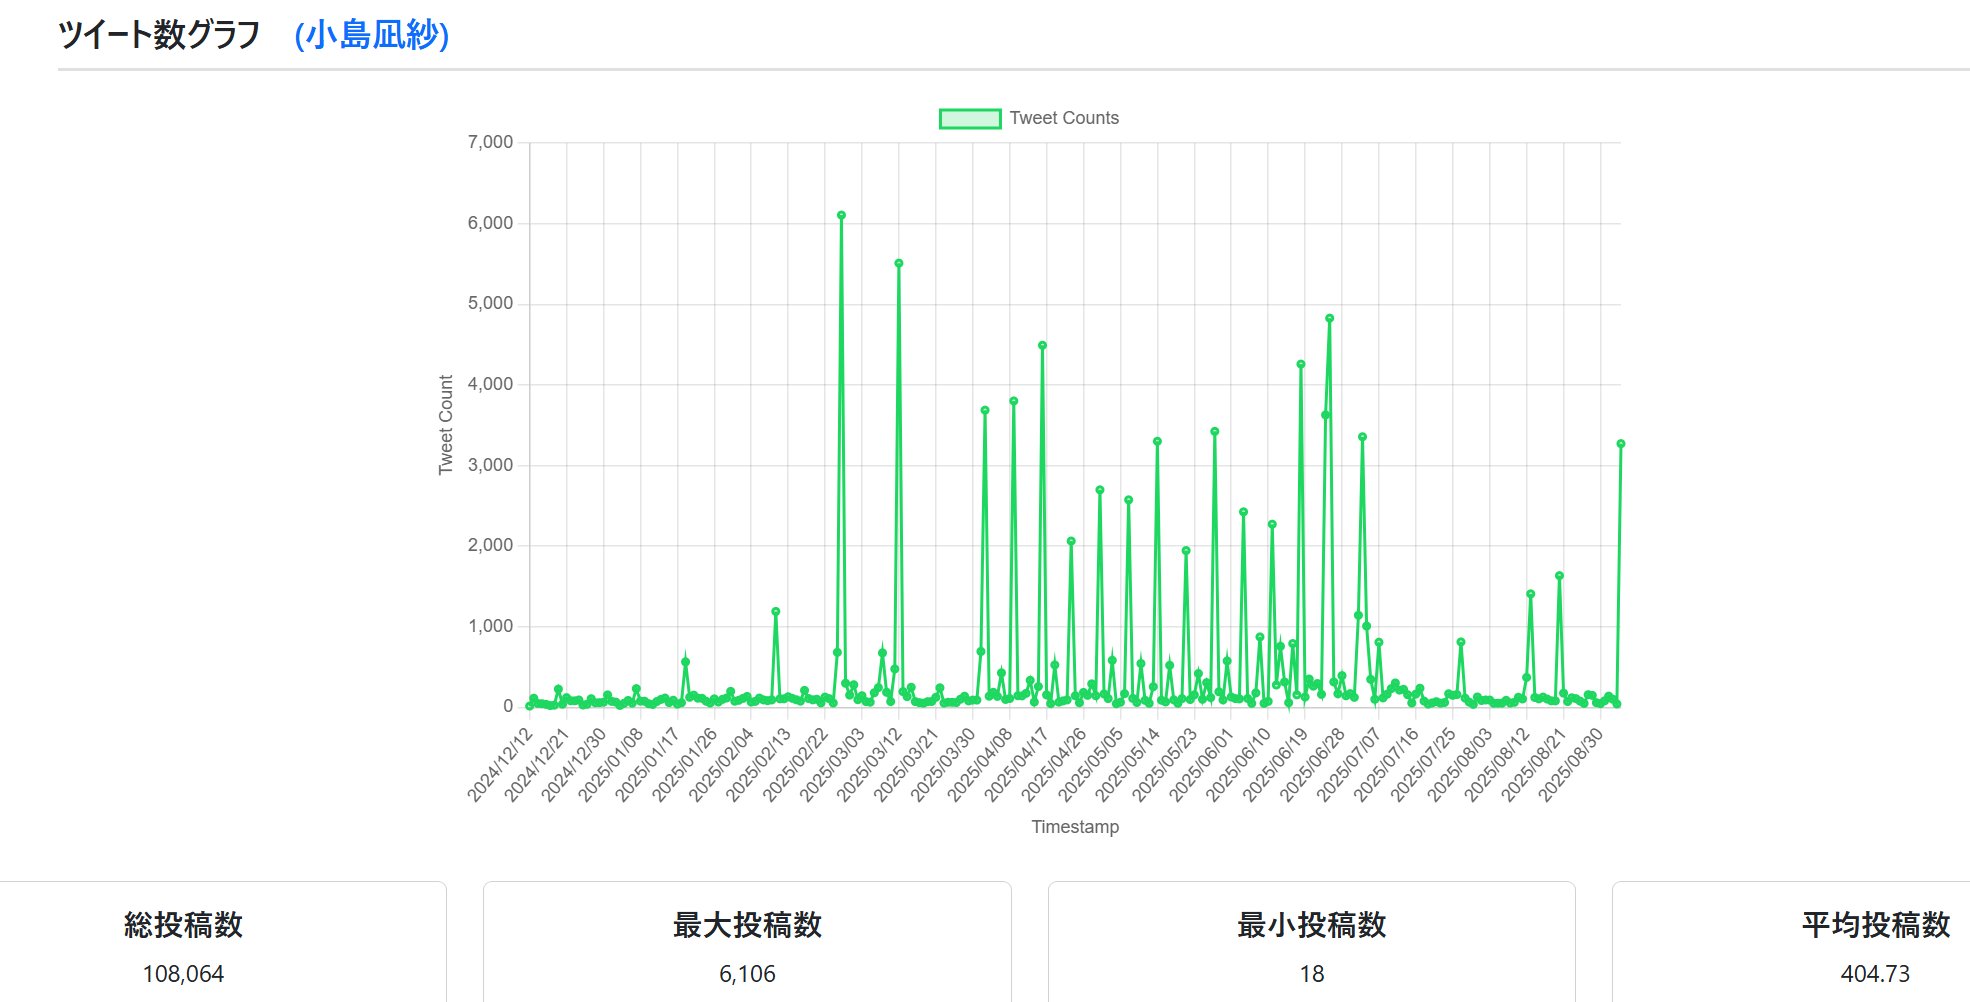Image resolution: width=1970 pixels, height=1002 pixels.
Task: Click the Timestamp axis title
Action: click(1075, 827)
